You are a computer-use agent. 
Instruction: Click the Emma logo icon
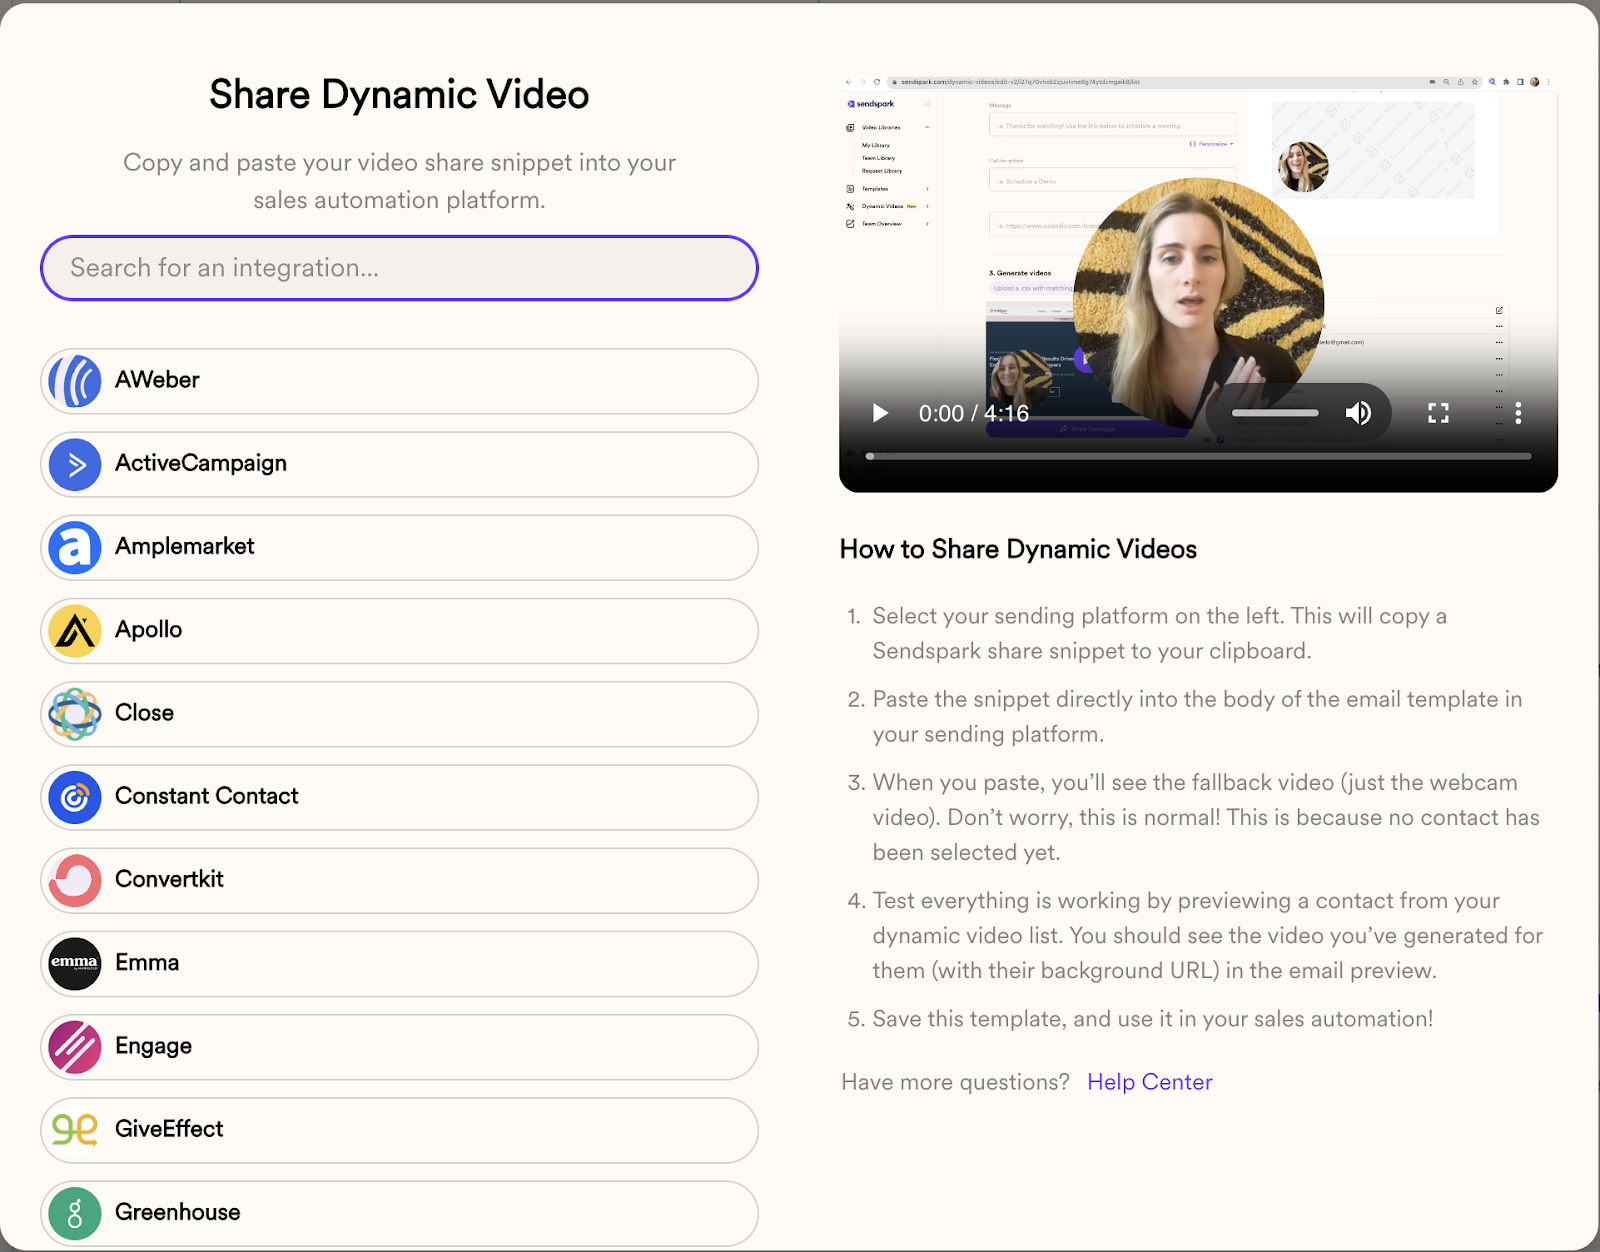click(x=75, y=964)
